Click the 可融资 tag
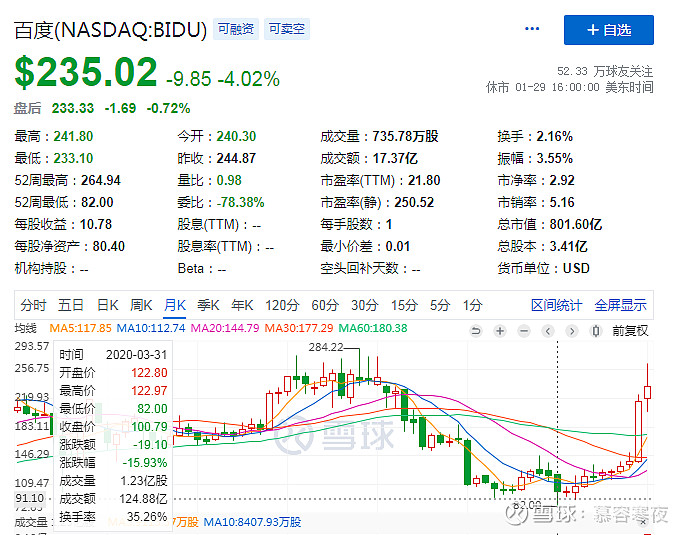Screen dimensions: 688x535 [236, 29]
